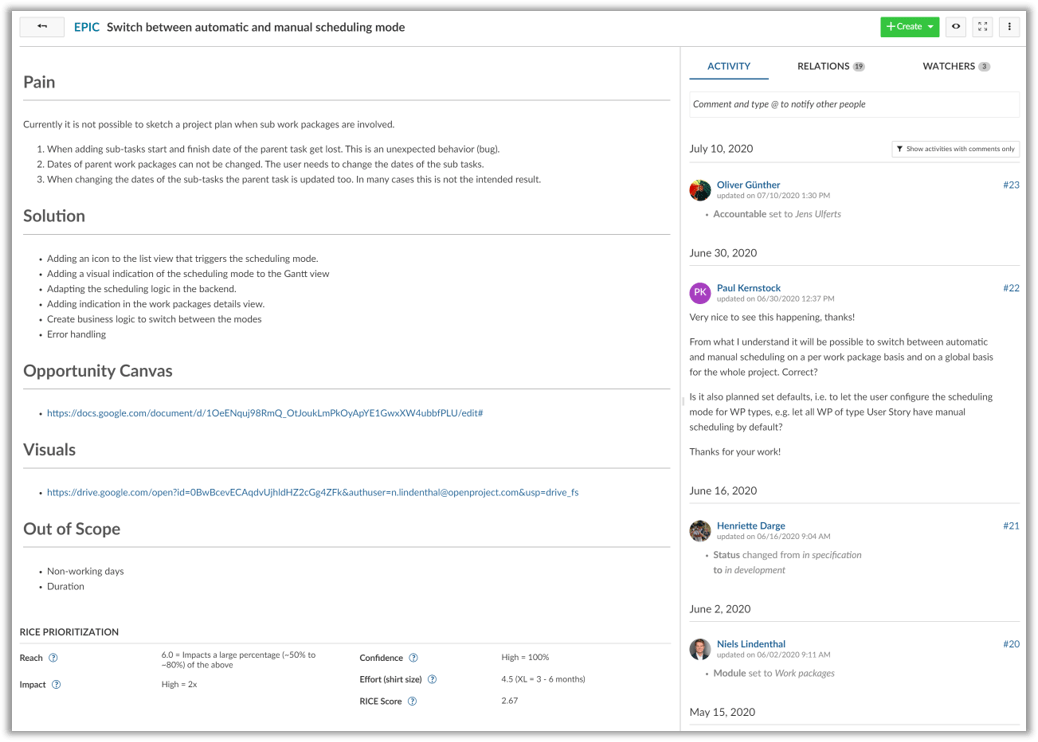Open the three-dot more menu
The height and width of the screenshot is (742, 1038).
tap(1009, 27)
